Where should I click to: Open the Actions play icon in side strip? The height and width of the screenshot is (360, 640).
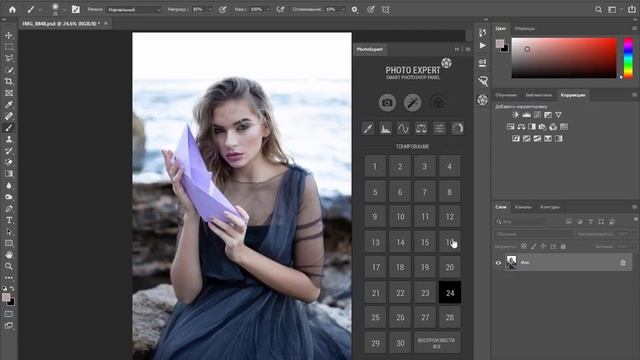482,45
